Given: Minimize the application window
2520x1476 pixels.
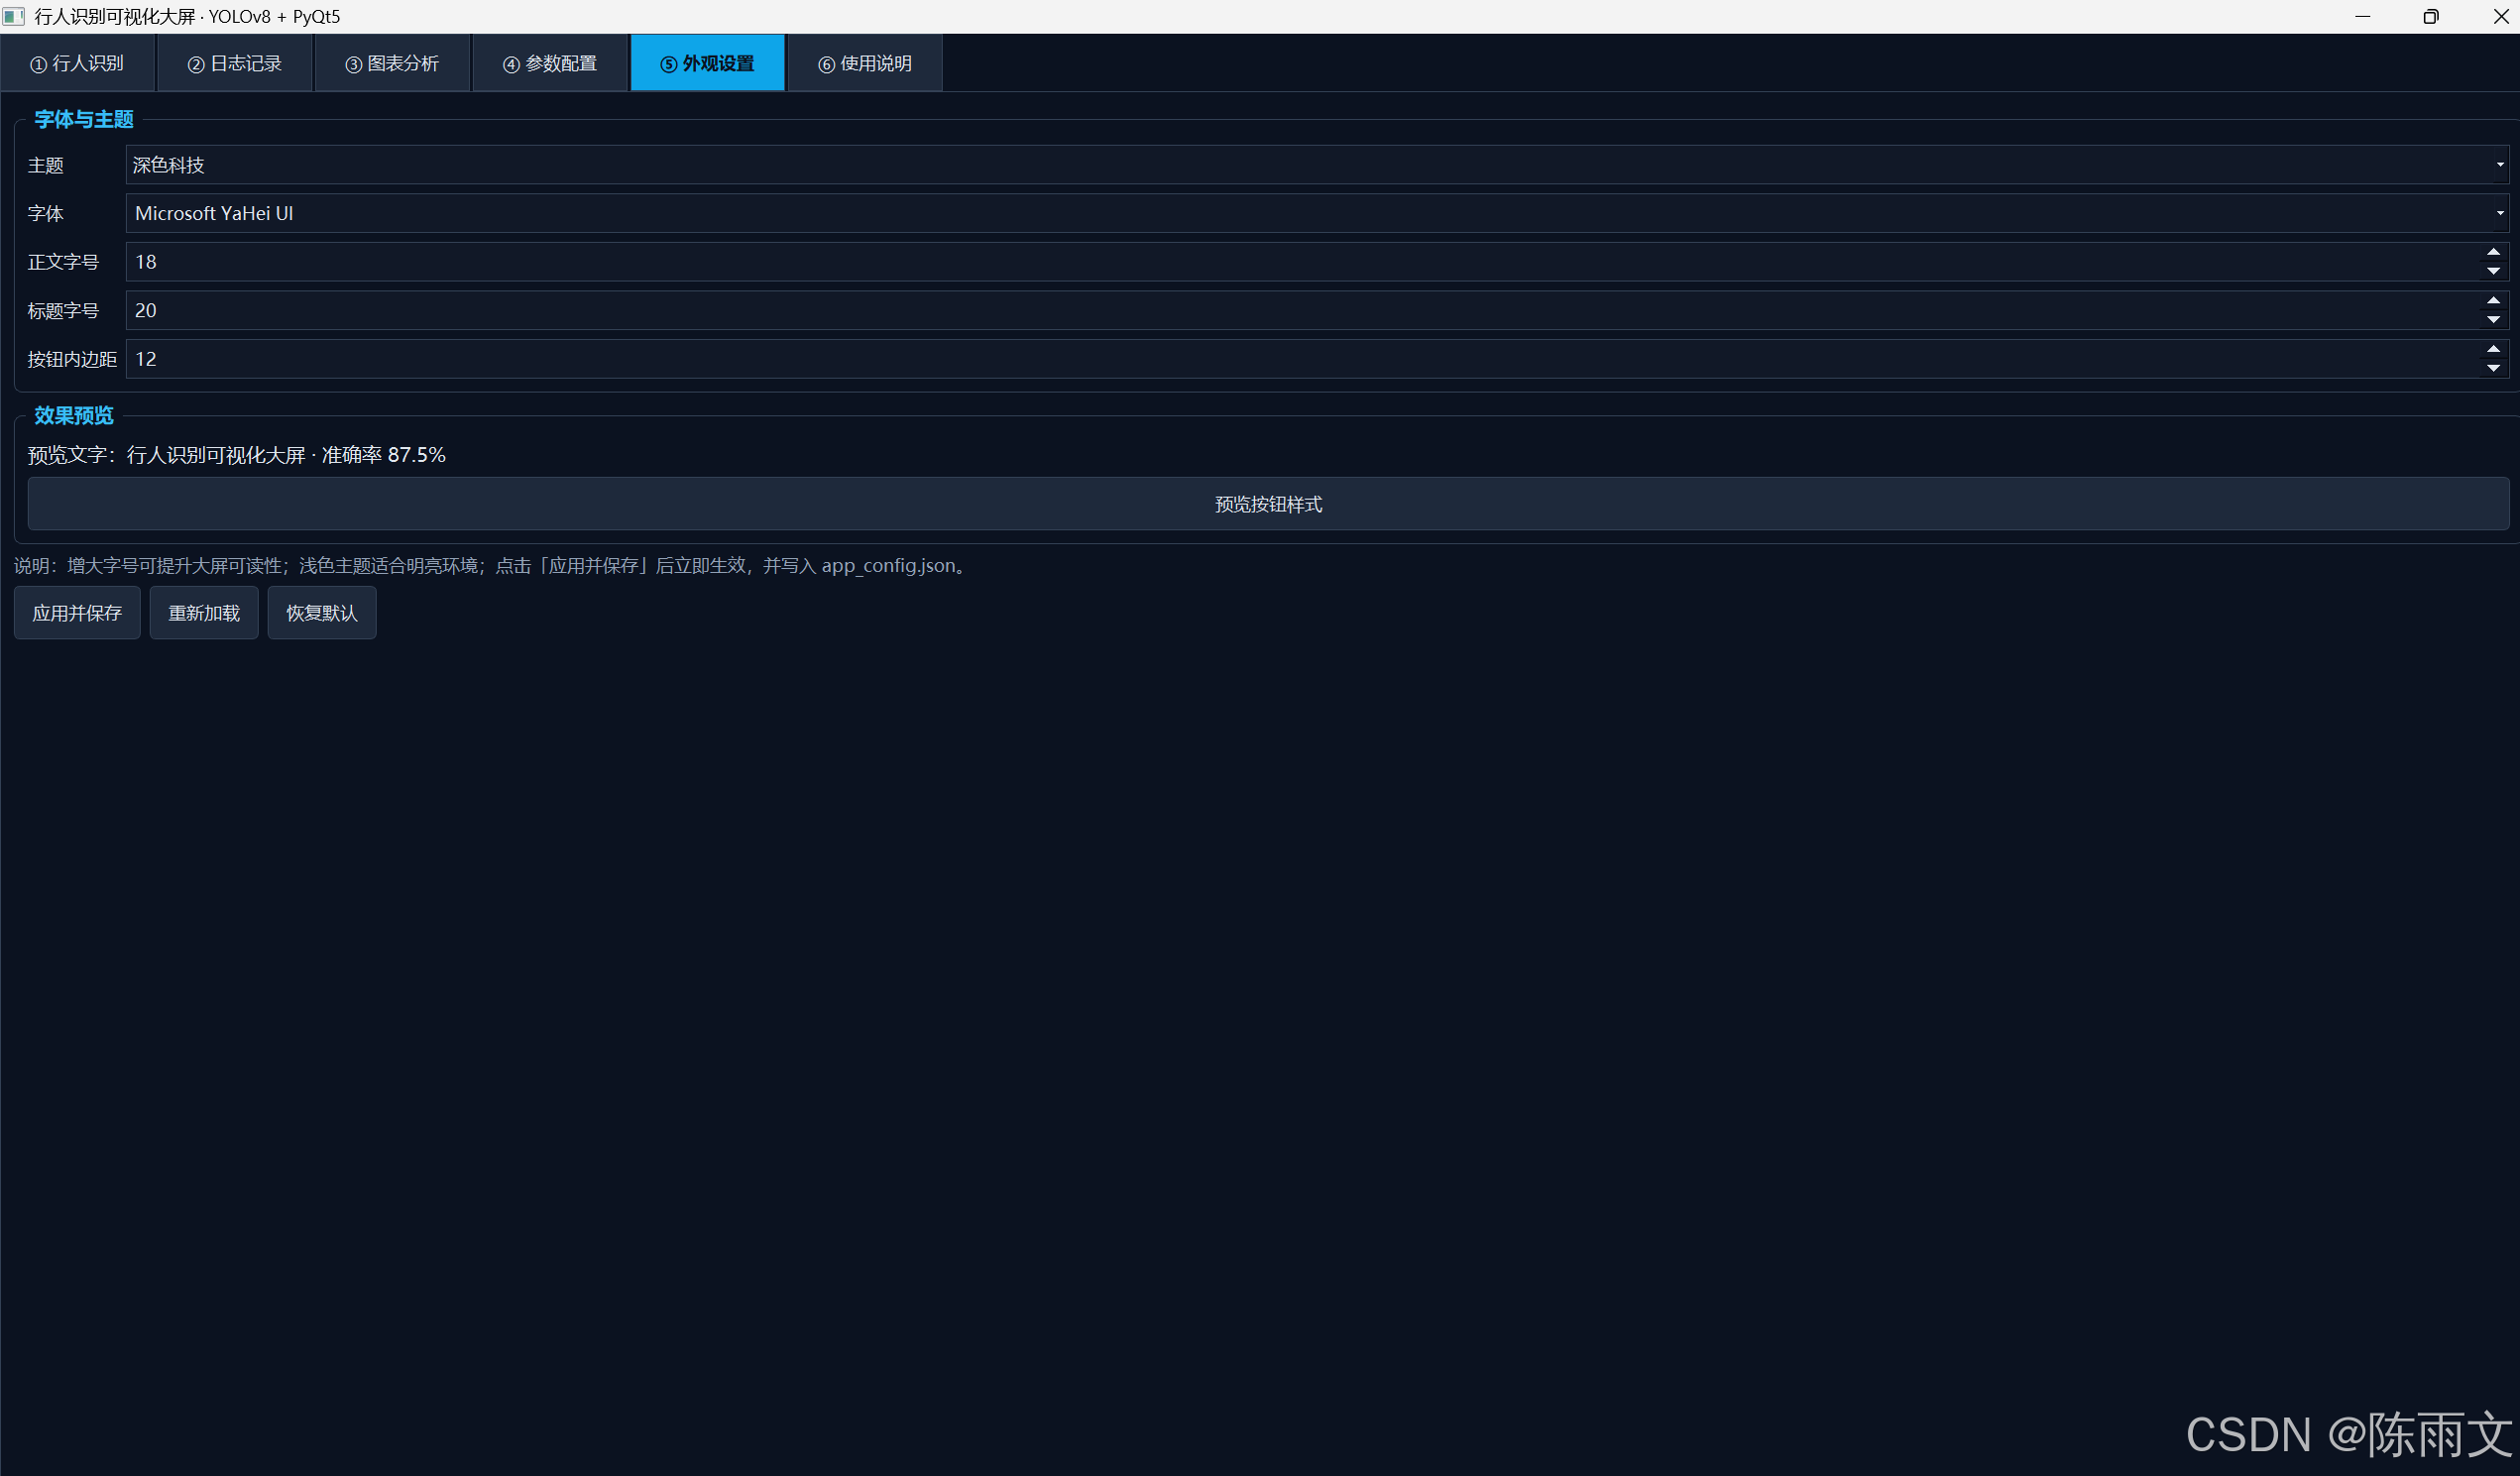Looking at the screenshot, I should [x=2362, y=16].
